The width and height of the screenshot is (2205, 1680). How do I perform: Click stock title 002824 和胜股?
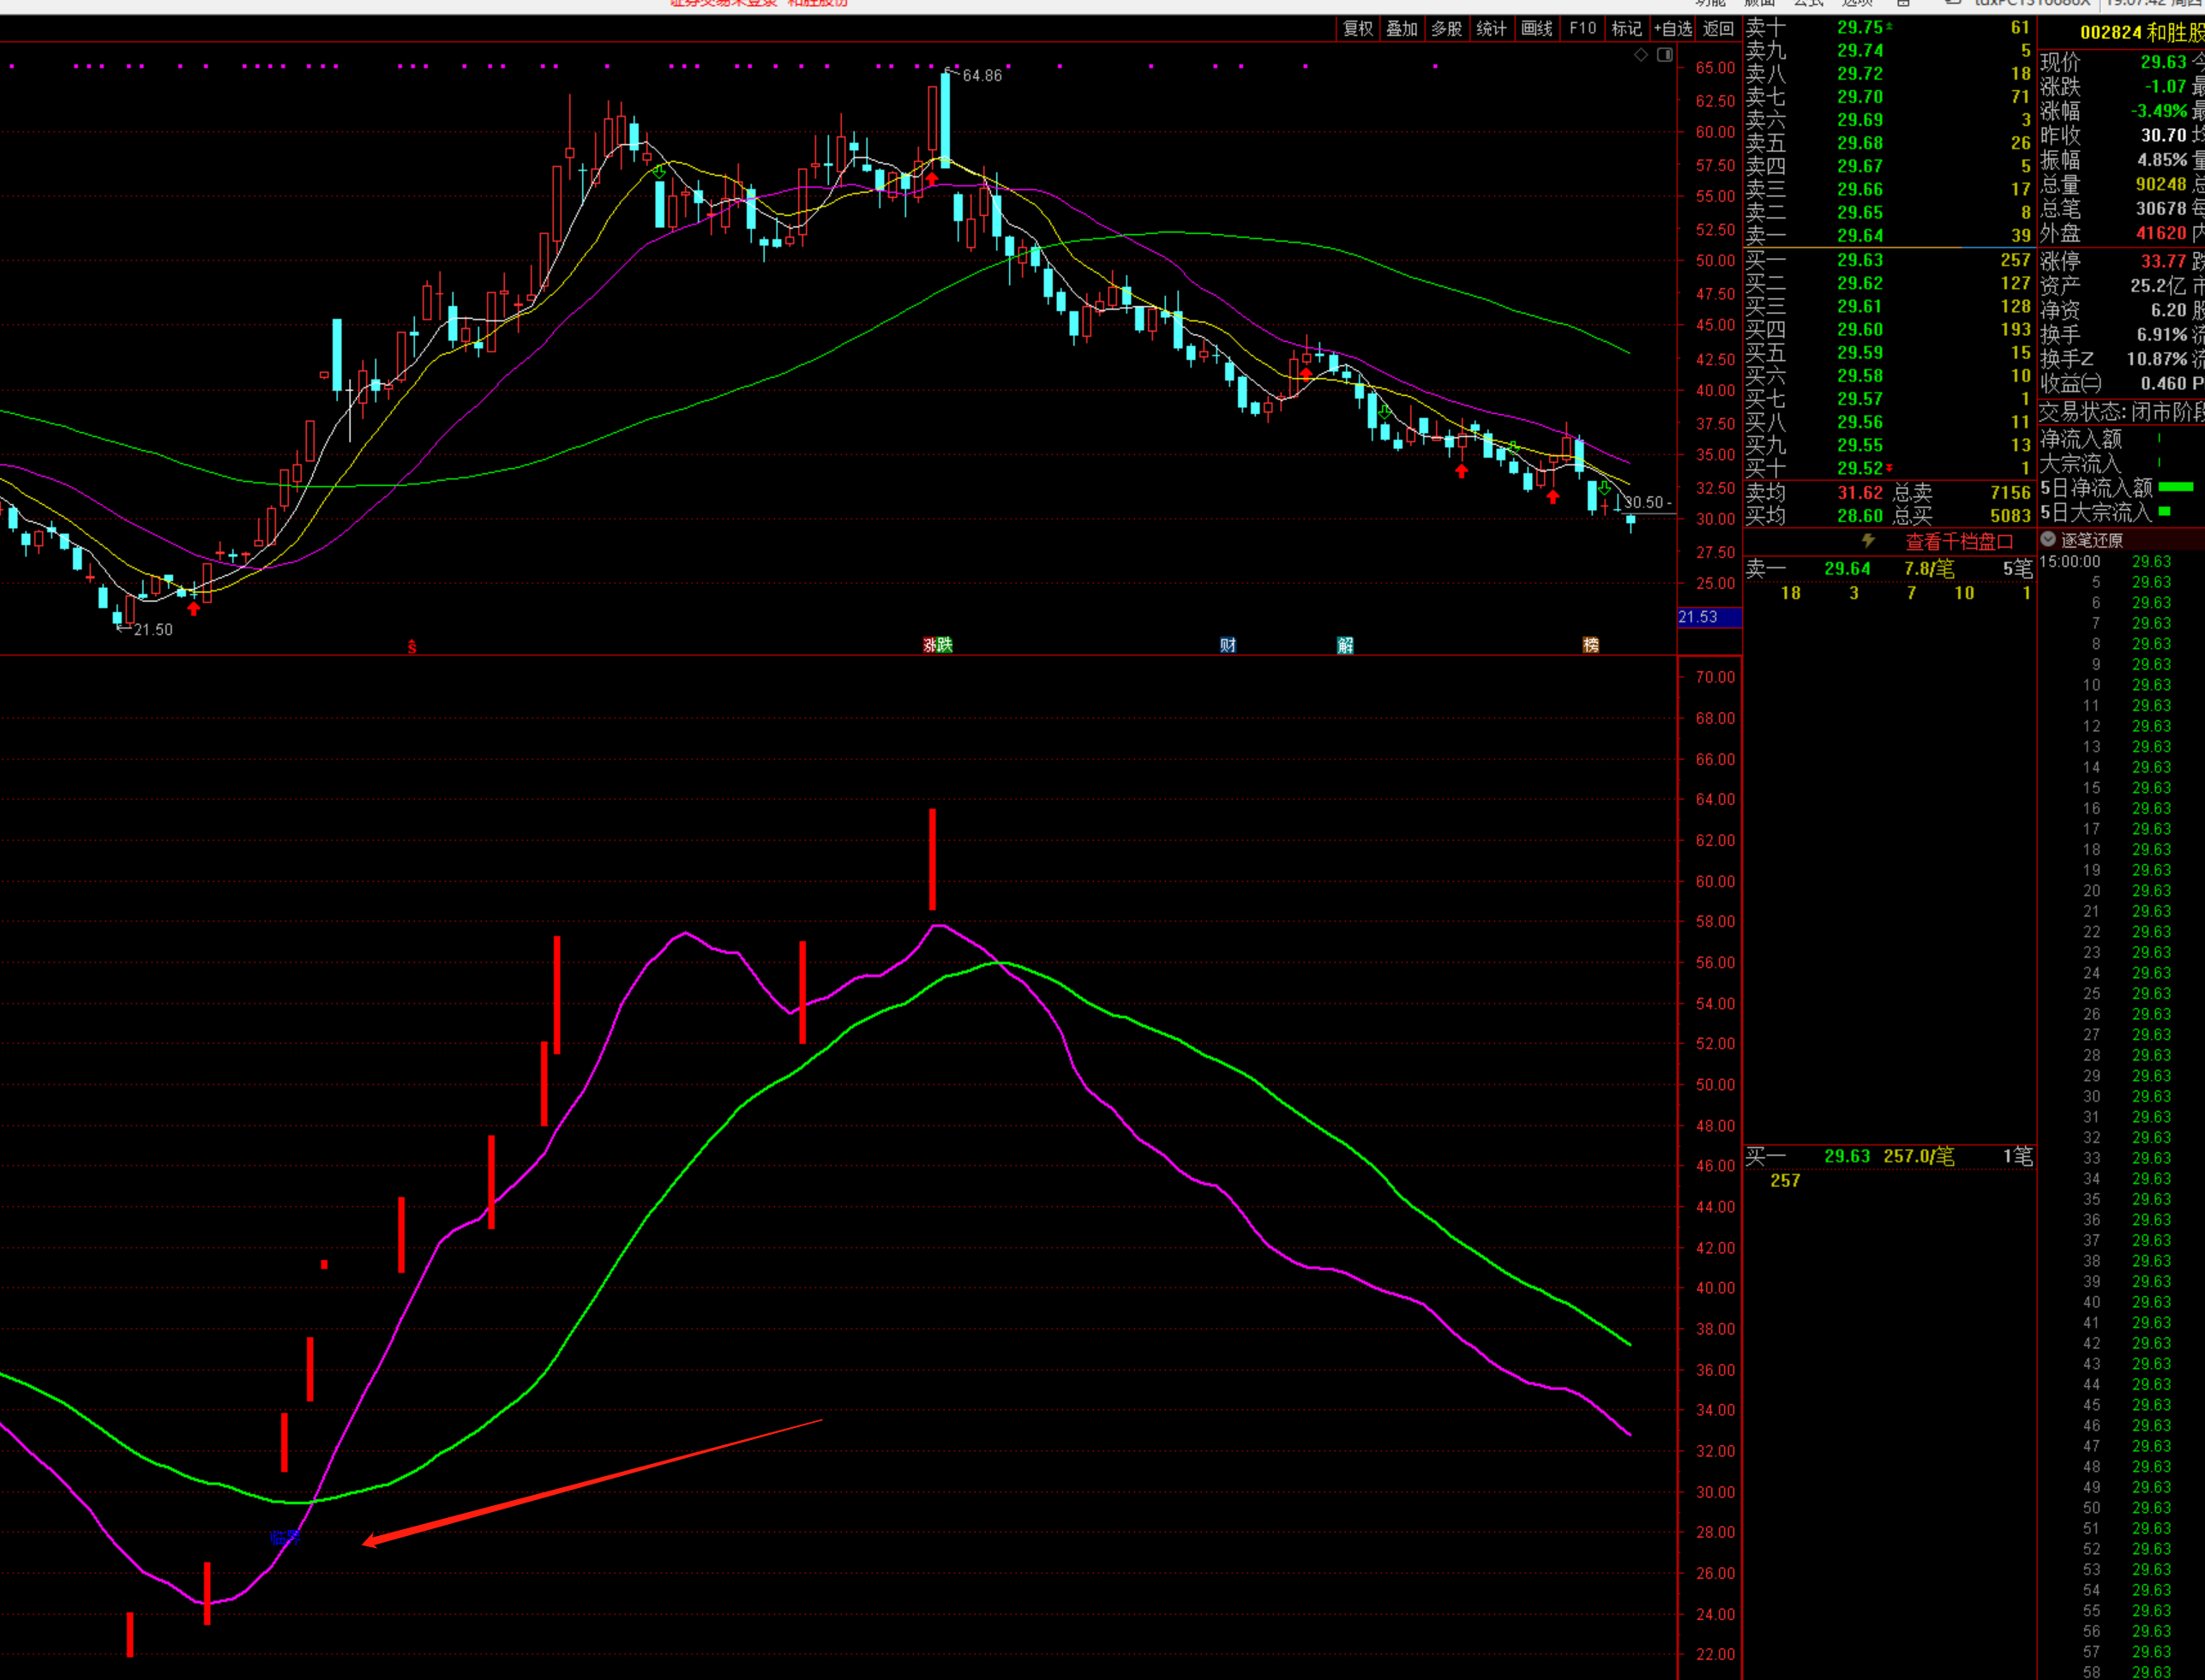tap(2141, 33)
